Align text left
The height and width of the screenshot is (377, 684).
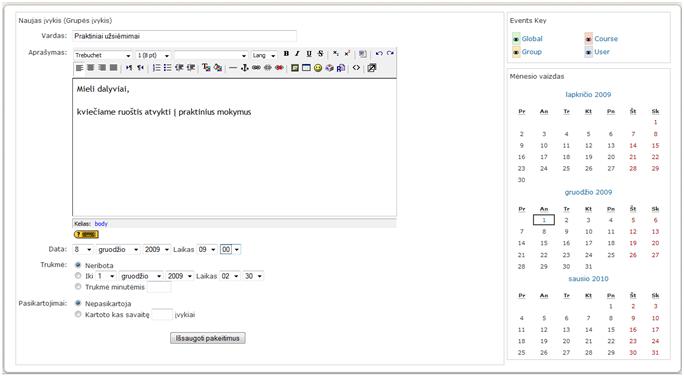[x=79, y=68]
